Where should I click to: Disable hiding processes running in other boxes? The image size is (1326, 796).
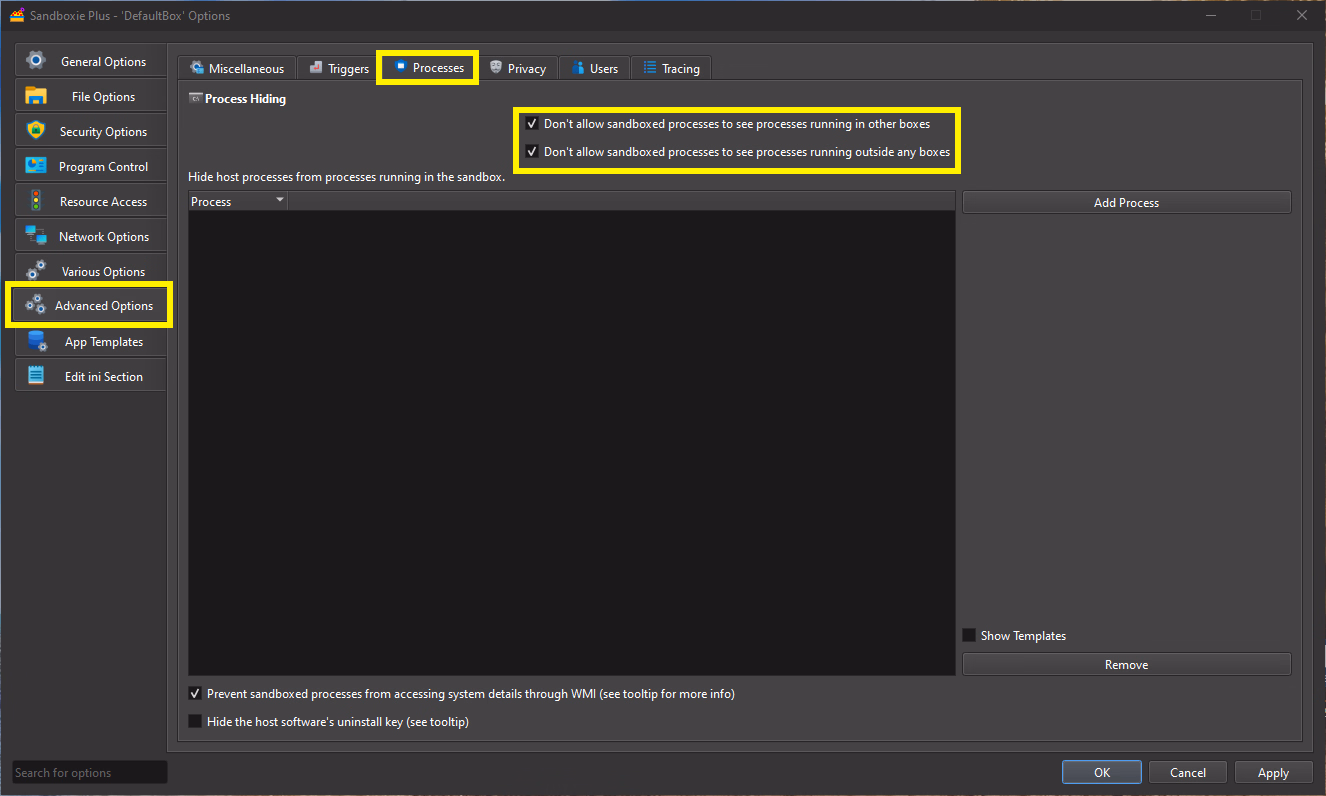pyautogui.click(x=532, y=124)
